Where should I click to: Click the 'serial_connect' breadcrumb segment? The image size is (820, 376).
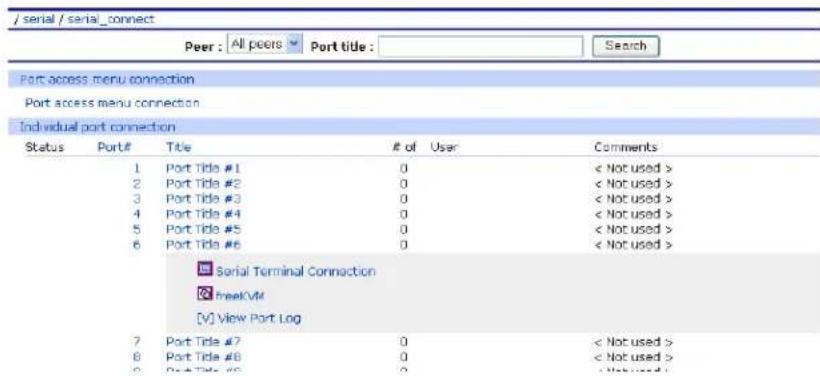[111, 19]
